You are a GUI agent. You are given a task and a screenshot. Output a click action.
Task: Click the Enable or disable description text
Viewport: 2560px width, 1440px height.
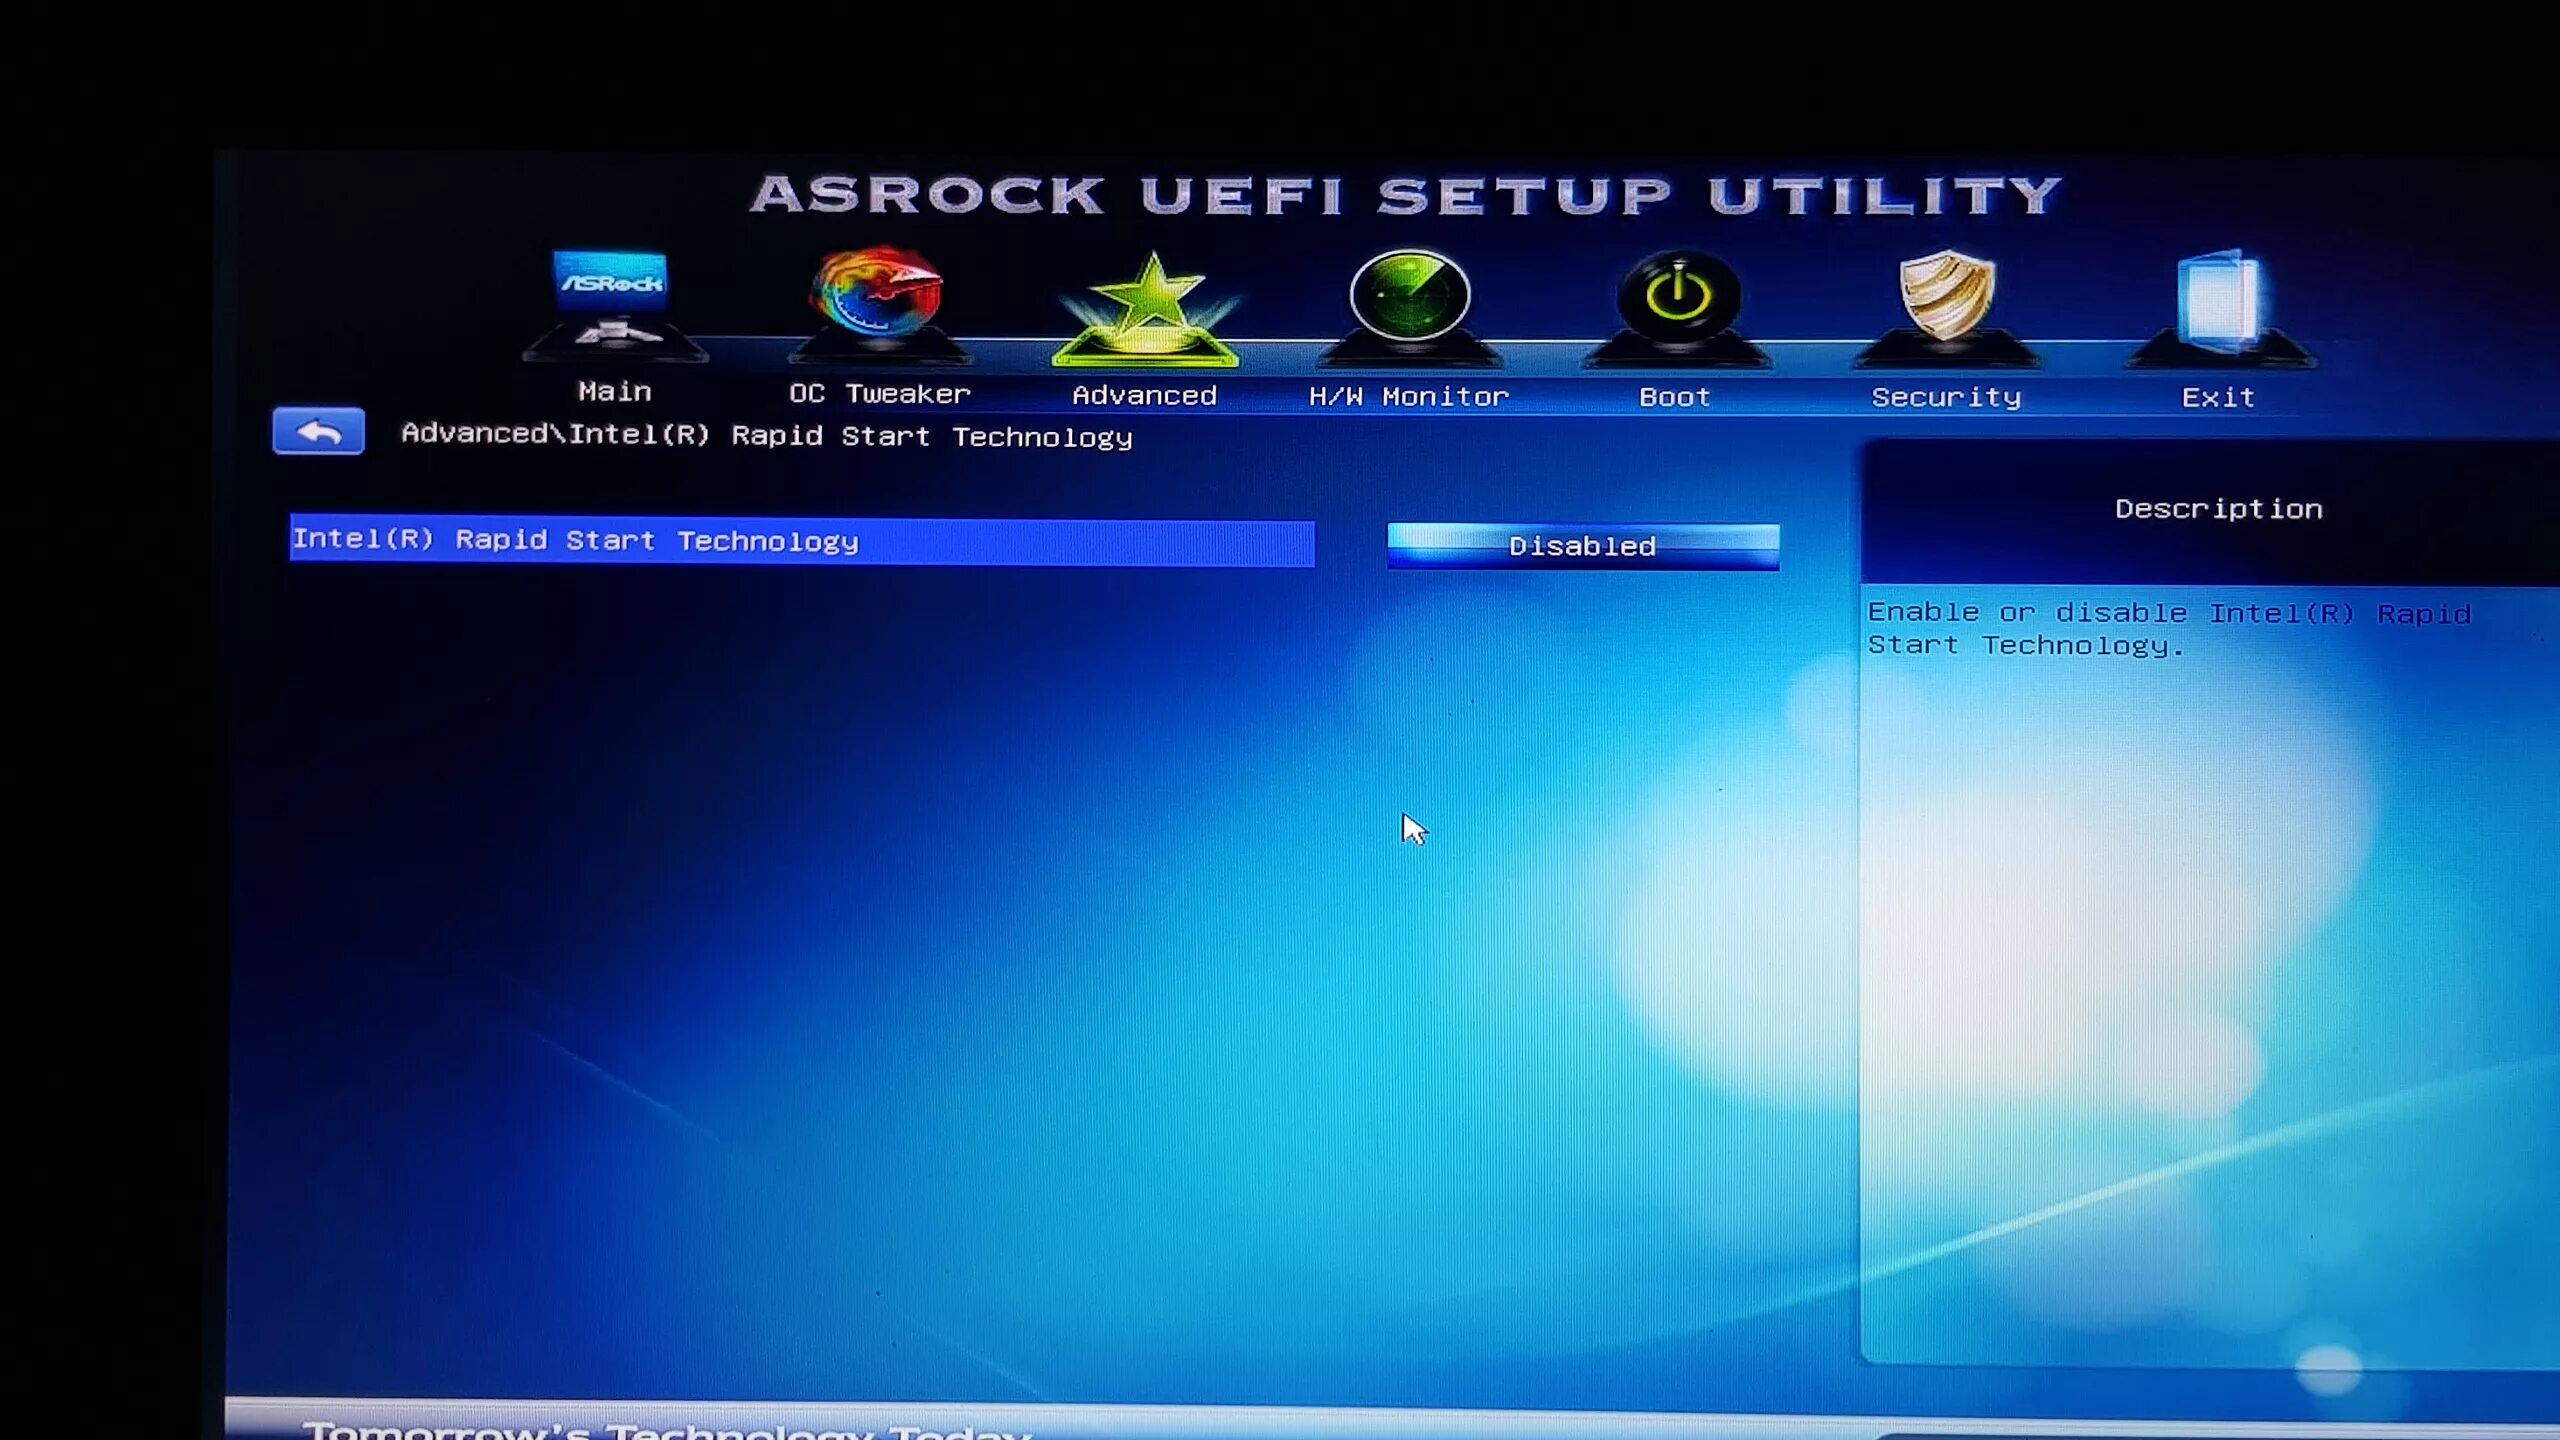[2168, 629]
